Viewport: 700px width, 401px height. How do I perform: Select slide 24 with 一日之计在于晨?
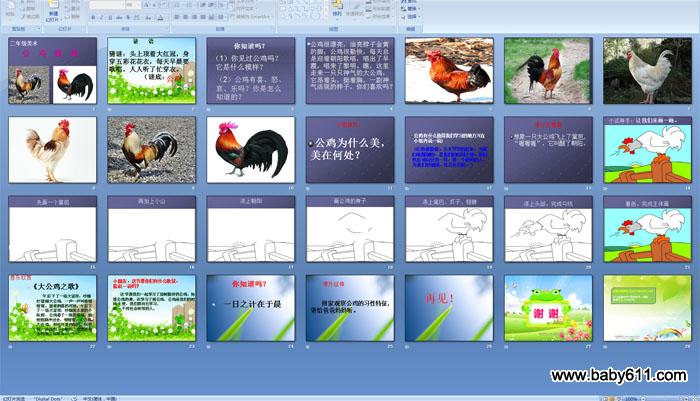pos(250,308)
